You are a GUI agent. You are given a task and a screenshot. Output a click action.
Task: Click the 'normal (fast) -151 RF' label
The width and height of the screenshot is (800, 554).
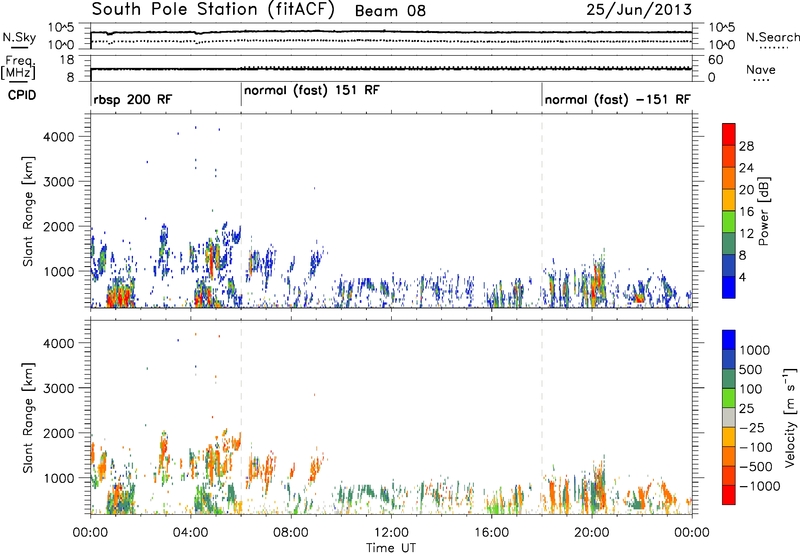[x=617, y=99]
